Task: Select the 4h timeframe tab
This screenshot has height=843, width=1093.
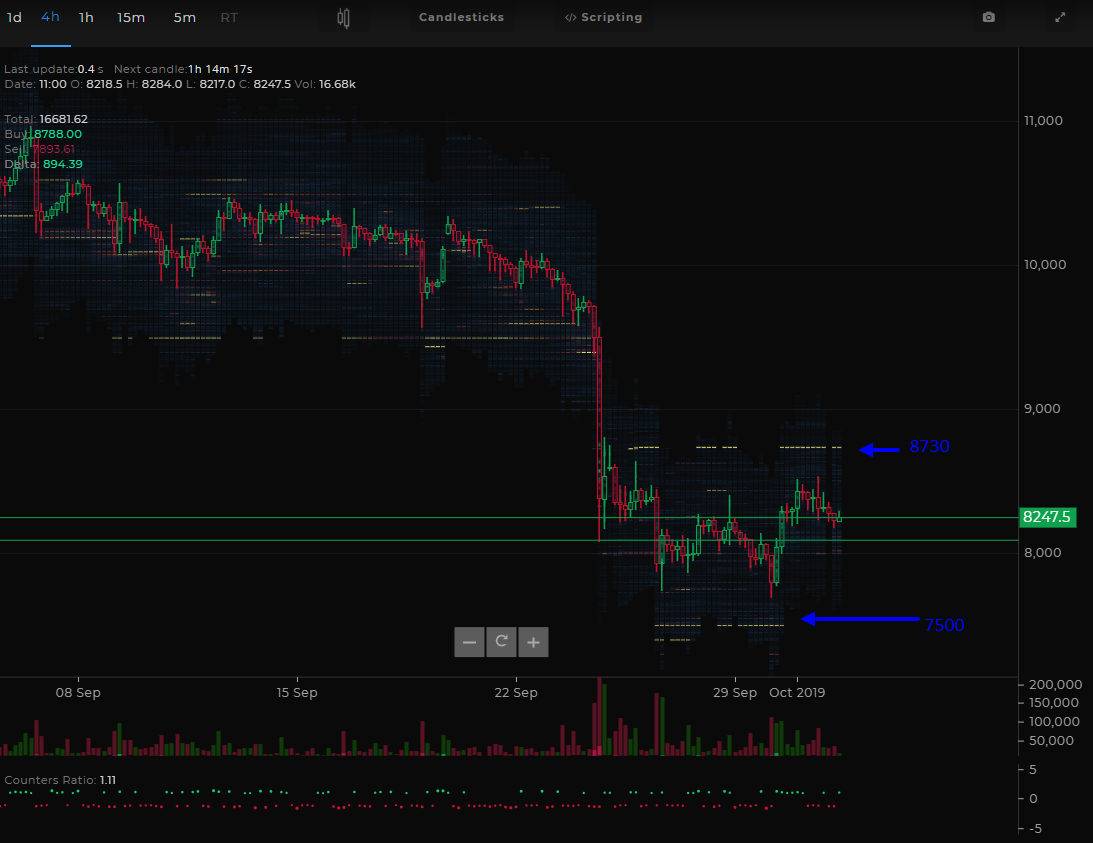Action: pyautogui.click(x=50, y=17)
